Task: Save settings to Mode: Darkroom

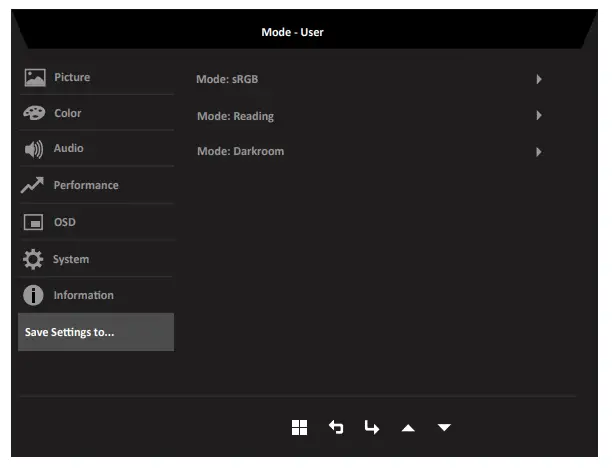Action: pyautogui.click(x=369, y=151)
